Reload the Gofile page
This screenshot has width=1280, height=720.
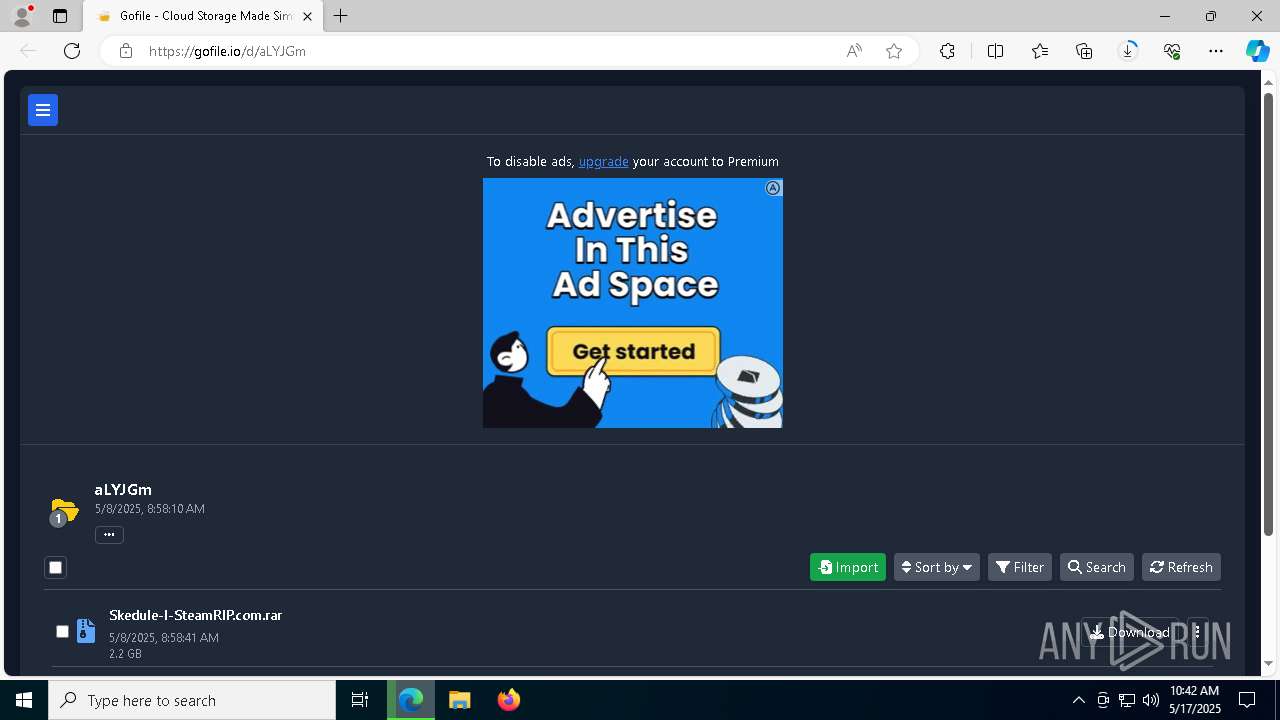pos(72,51)
